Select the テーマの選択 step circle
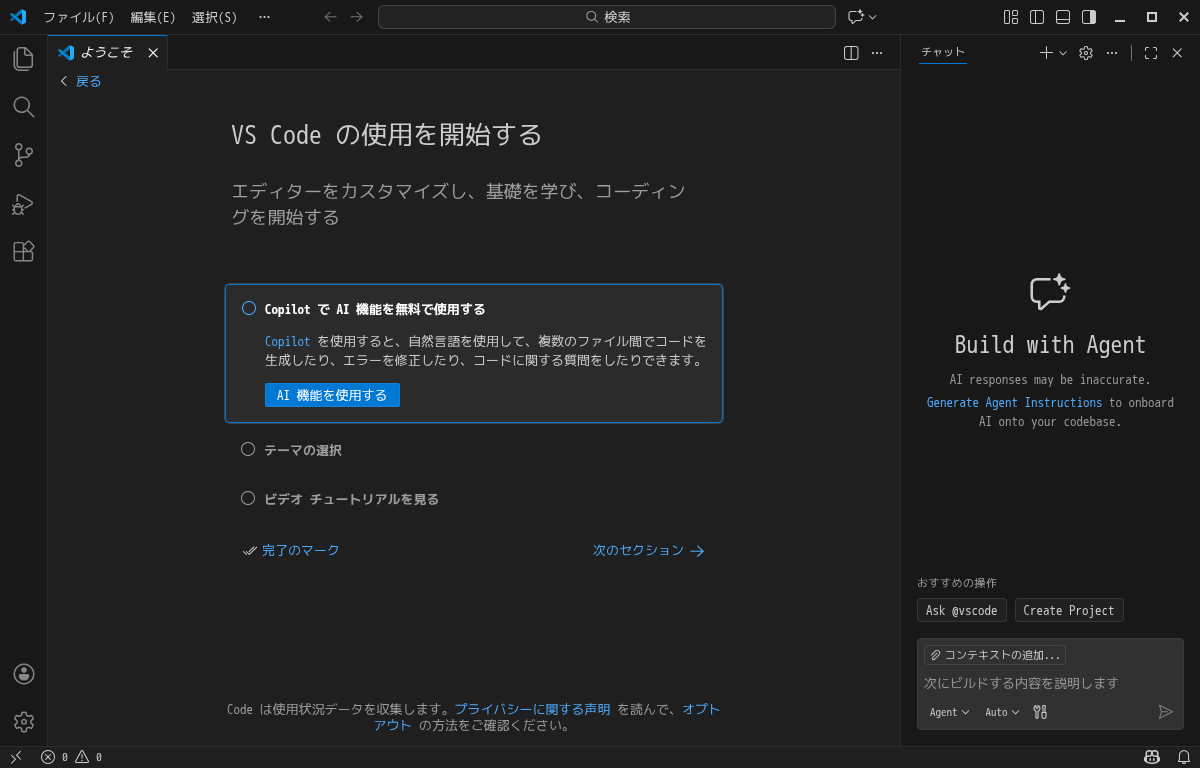 (248, 449)
